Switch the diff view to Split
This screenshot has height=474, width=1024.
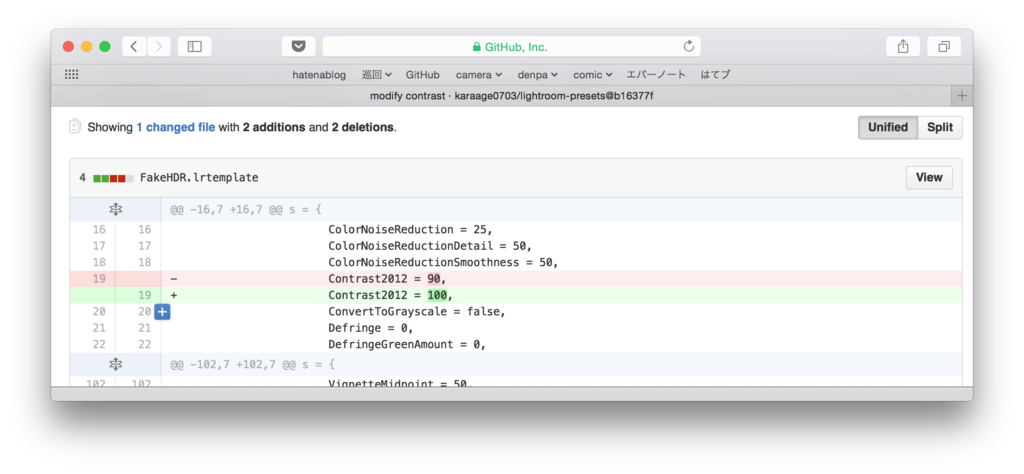point(940,127)
